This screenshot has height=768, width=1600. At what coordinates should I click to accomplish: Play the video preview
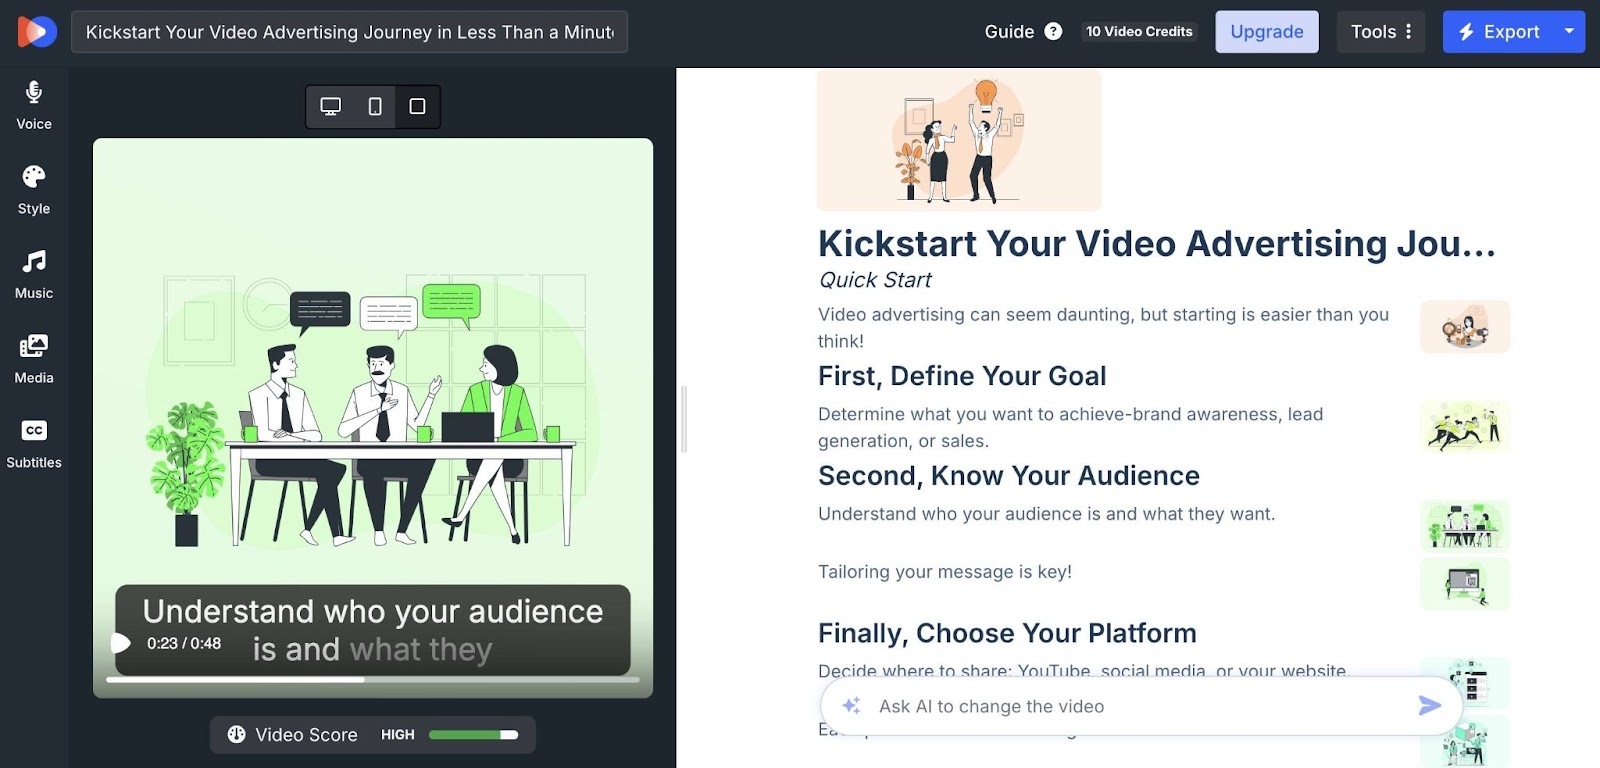(120, 643)
